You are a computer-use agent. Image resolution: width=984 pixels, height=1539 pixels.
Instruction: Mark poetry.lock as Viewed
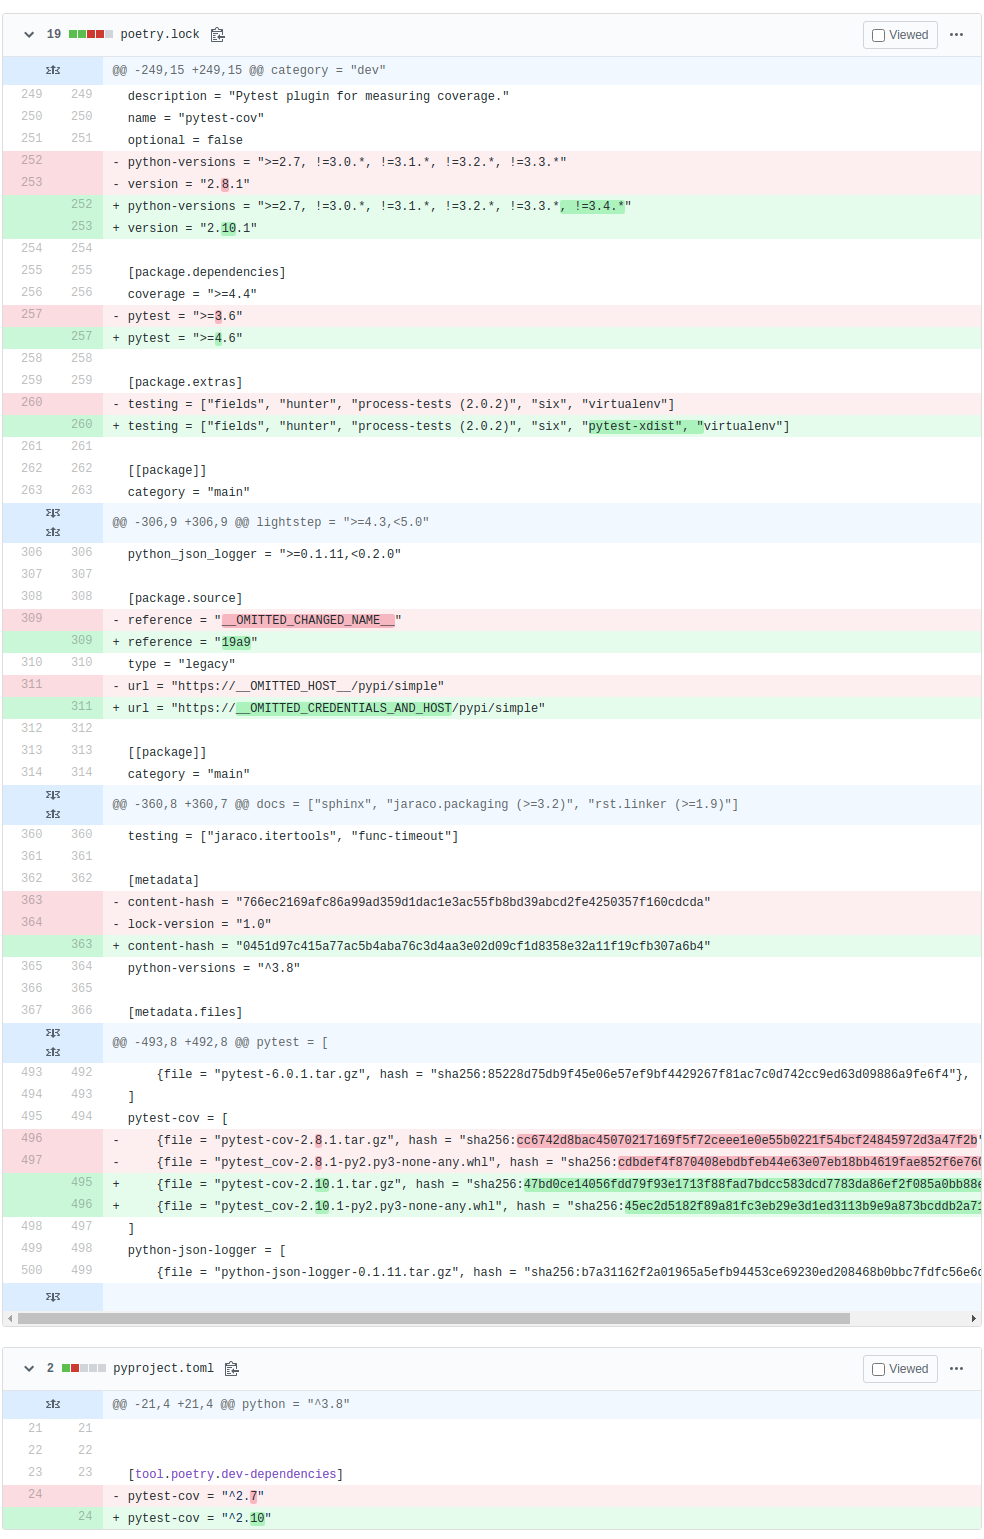point(899,34)
